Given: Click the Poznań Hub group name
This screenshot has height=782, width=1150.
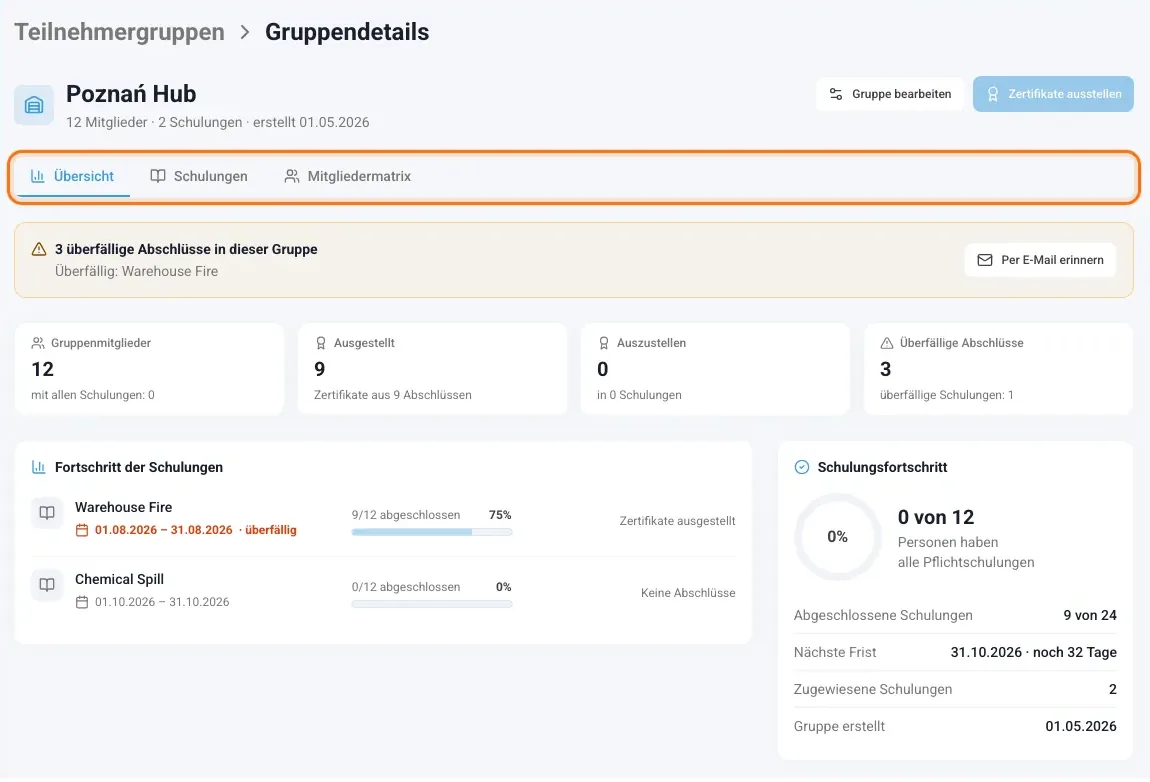Looking at the screenshot, I should pos(131,94).
